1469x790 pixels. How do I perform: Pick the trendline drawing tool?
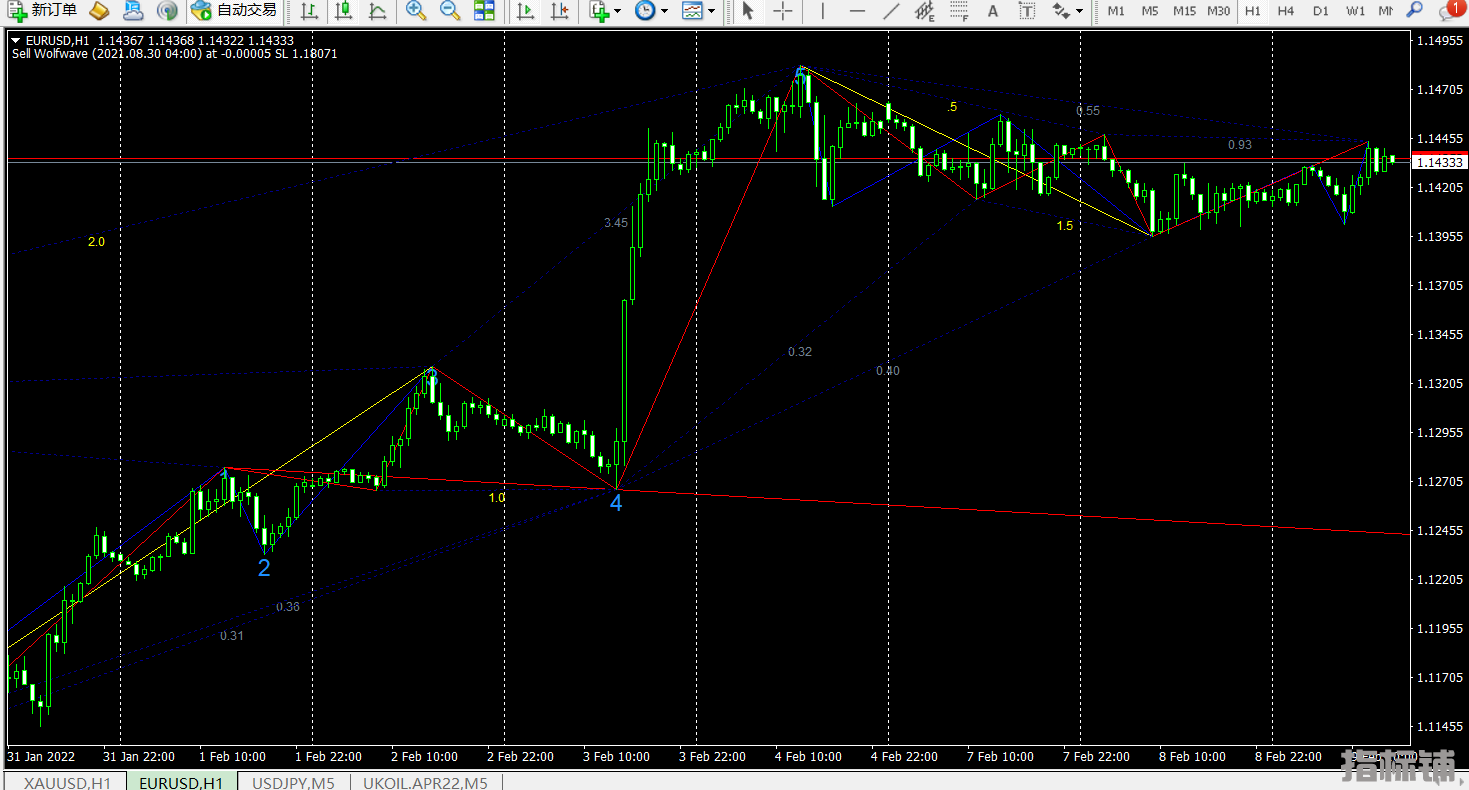pyautogui.click(x=891, y=11)
